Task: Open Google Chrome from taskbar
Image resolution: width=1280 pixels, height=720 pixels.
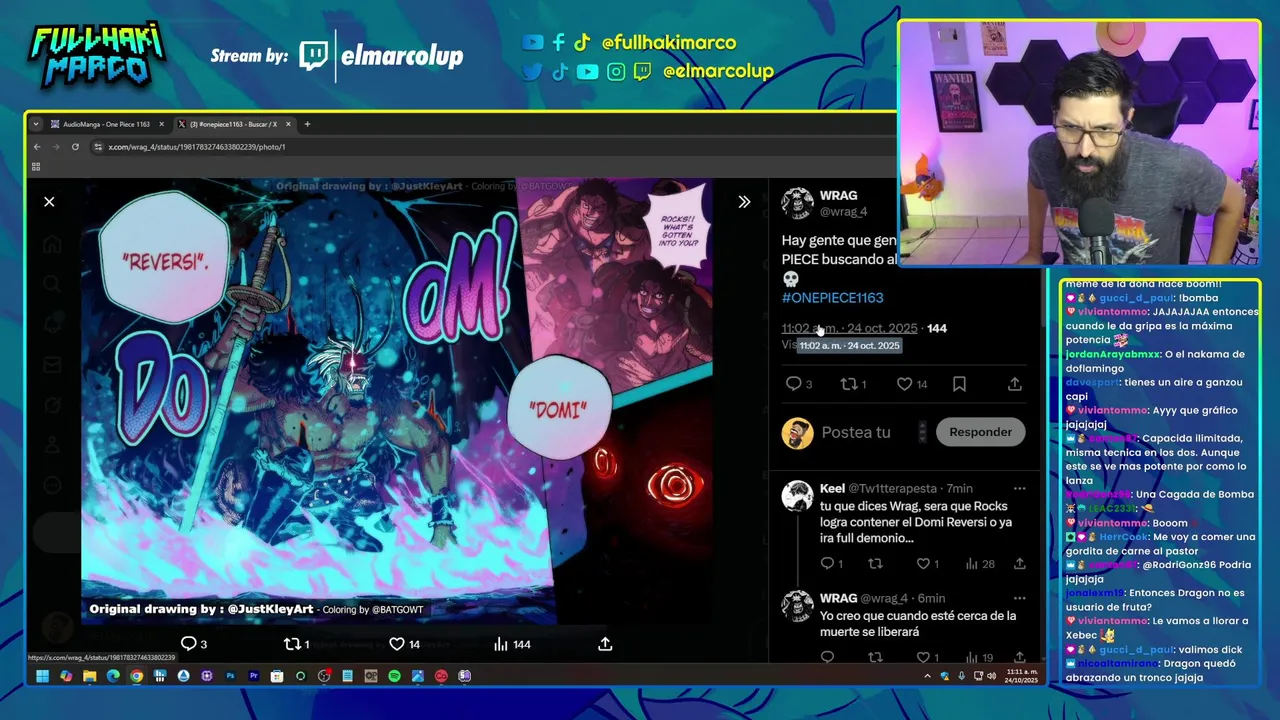Action: 136,676
